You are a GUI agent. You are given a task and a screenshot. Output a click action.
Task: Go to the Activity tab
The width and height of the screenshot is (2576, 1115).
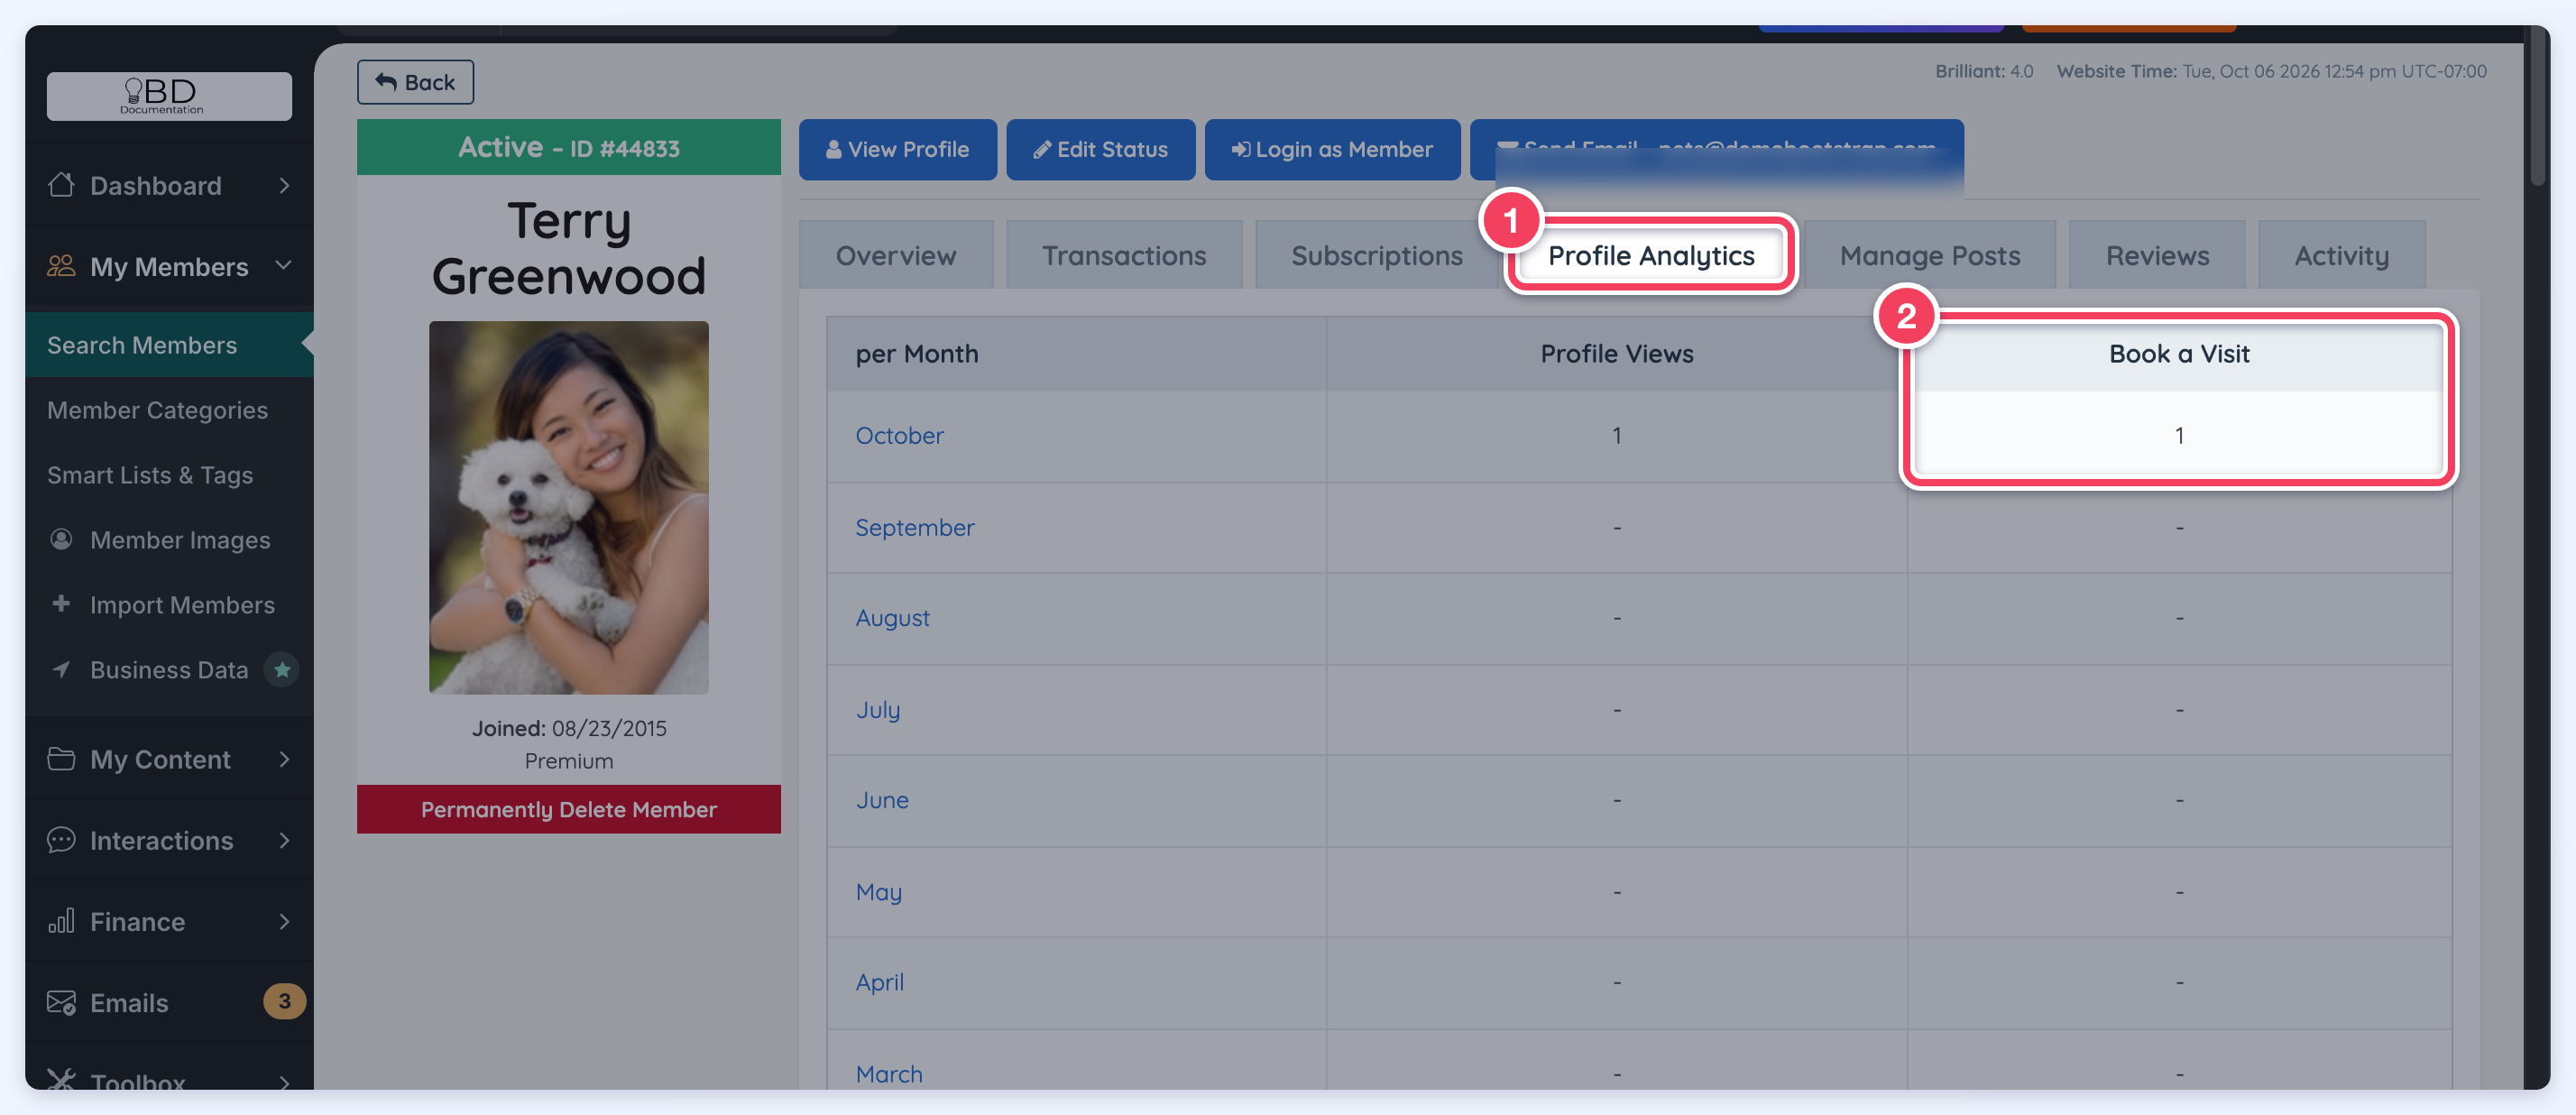[2341, 256]
